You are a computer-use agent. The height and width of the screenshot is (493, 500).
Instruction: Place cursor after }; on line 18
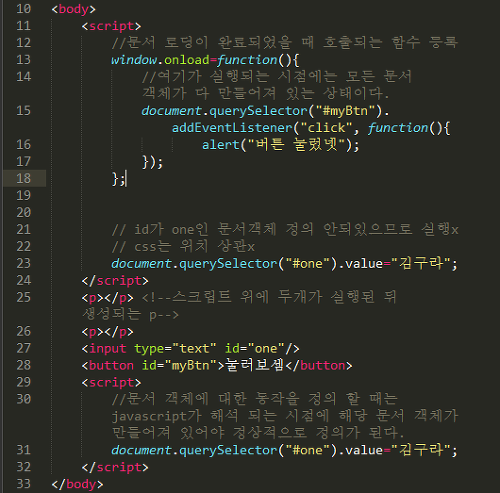pos(126,179)
